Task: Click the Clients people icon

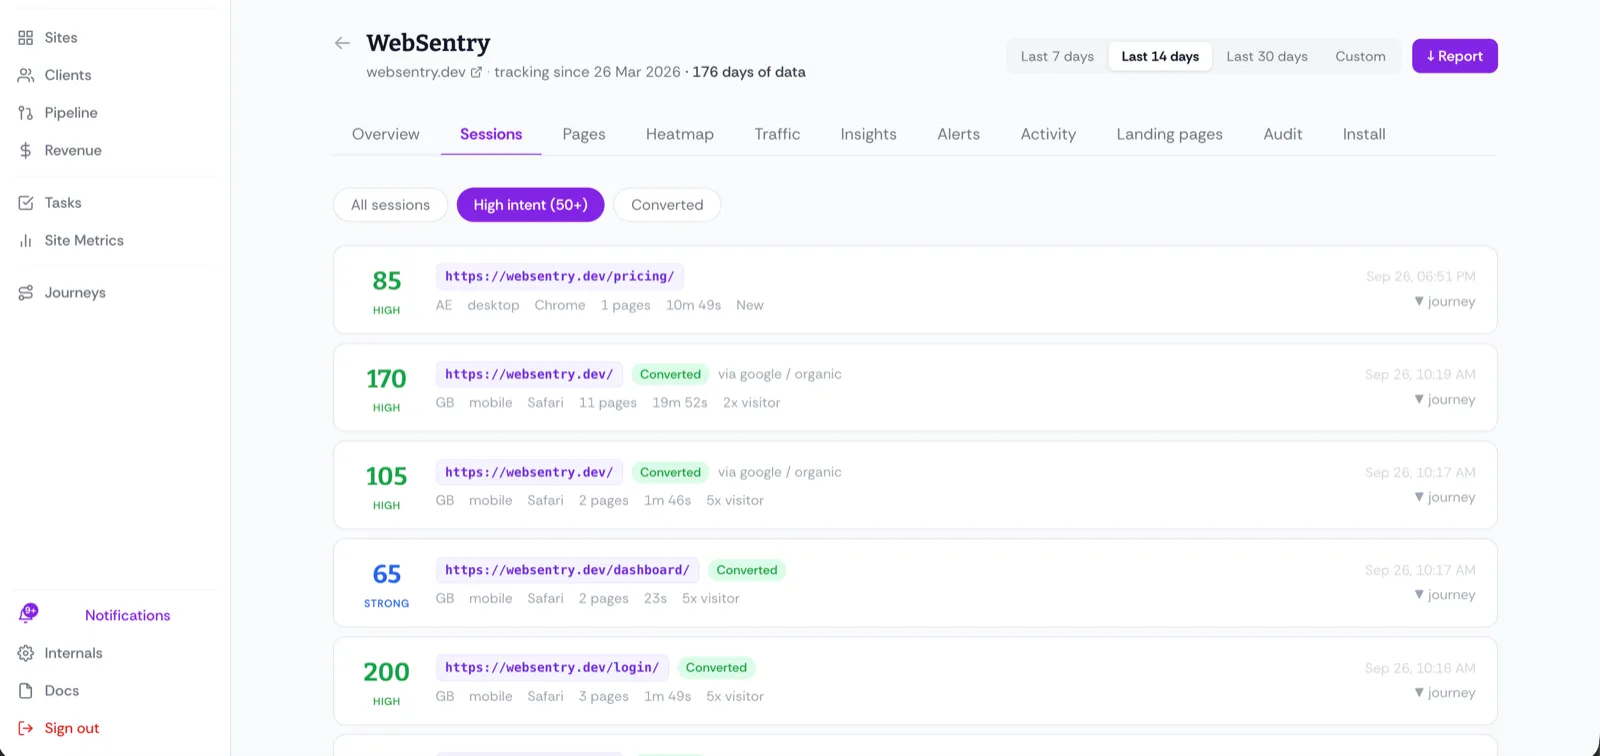Action: 26,75
